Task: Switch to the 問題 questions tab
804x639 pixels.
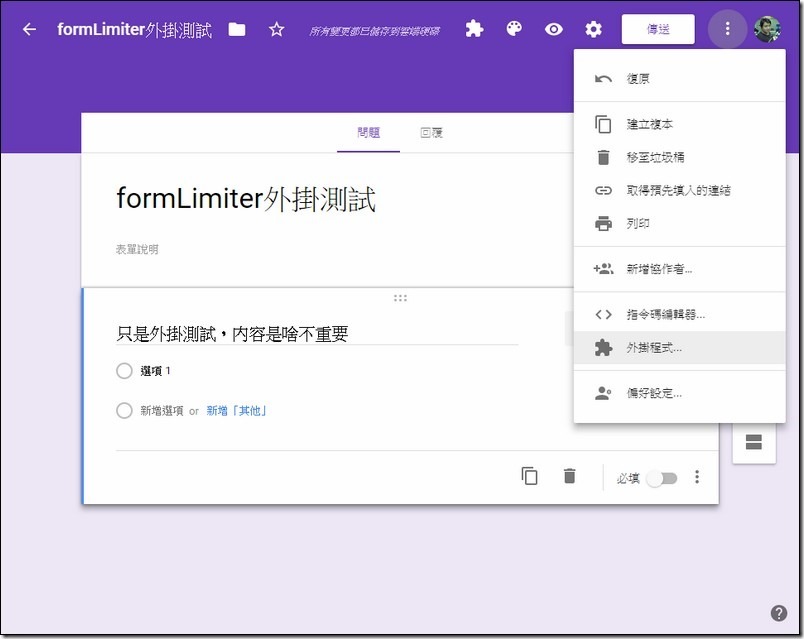Action: (x=368, y=133)
